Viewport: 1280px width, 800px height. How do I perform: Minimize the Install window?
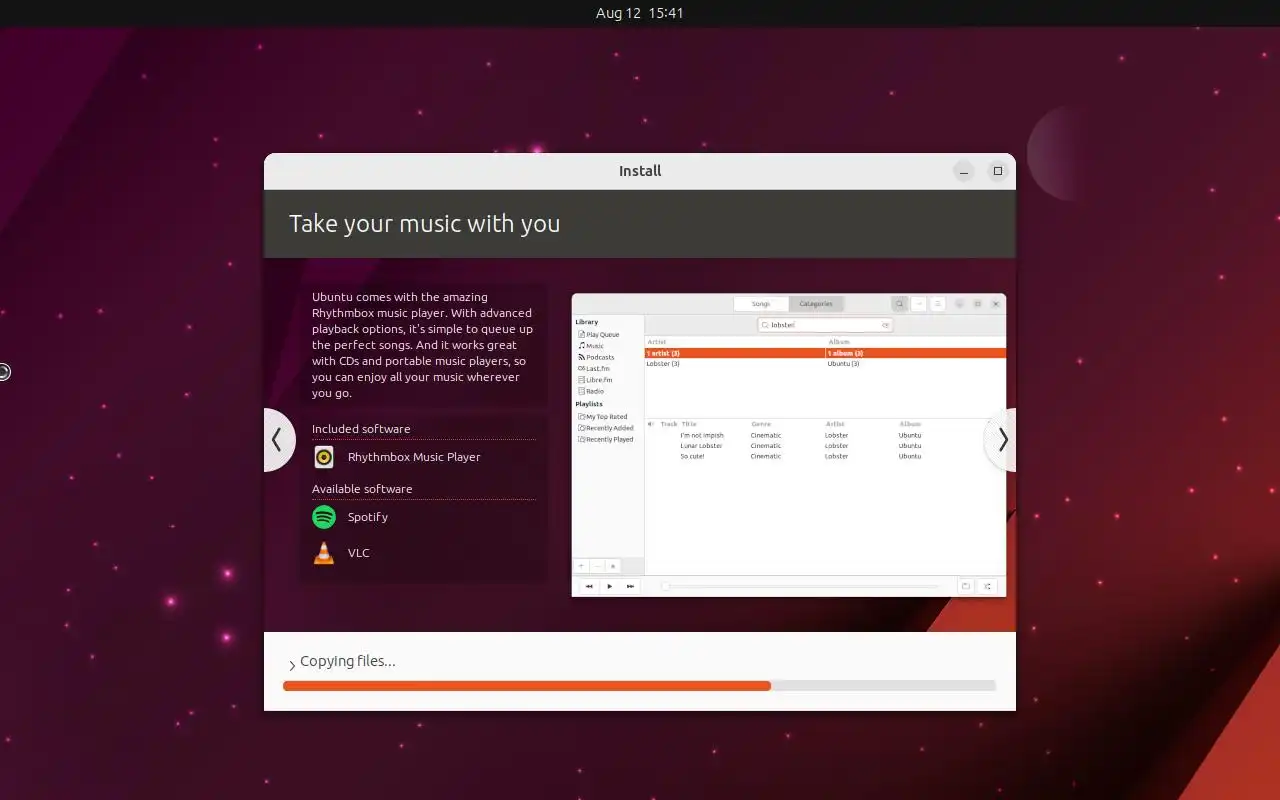click(964, 171)
